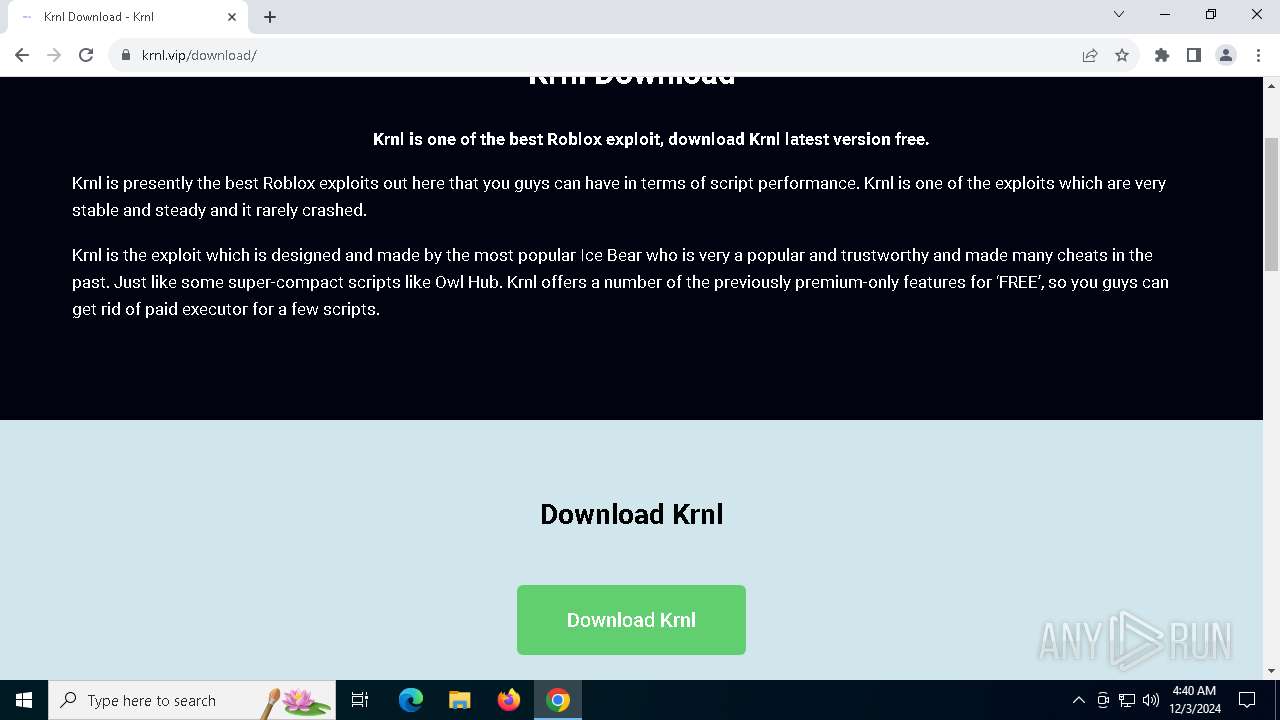This screenshot has width=1280, height=720.
Task: Click the Chrome taskbar icon
Action: click(x=558, y=700)
